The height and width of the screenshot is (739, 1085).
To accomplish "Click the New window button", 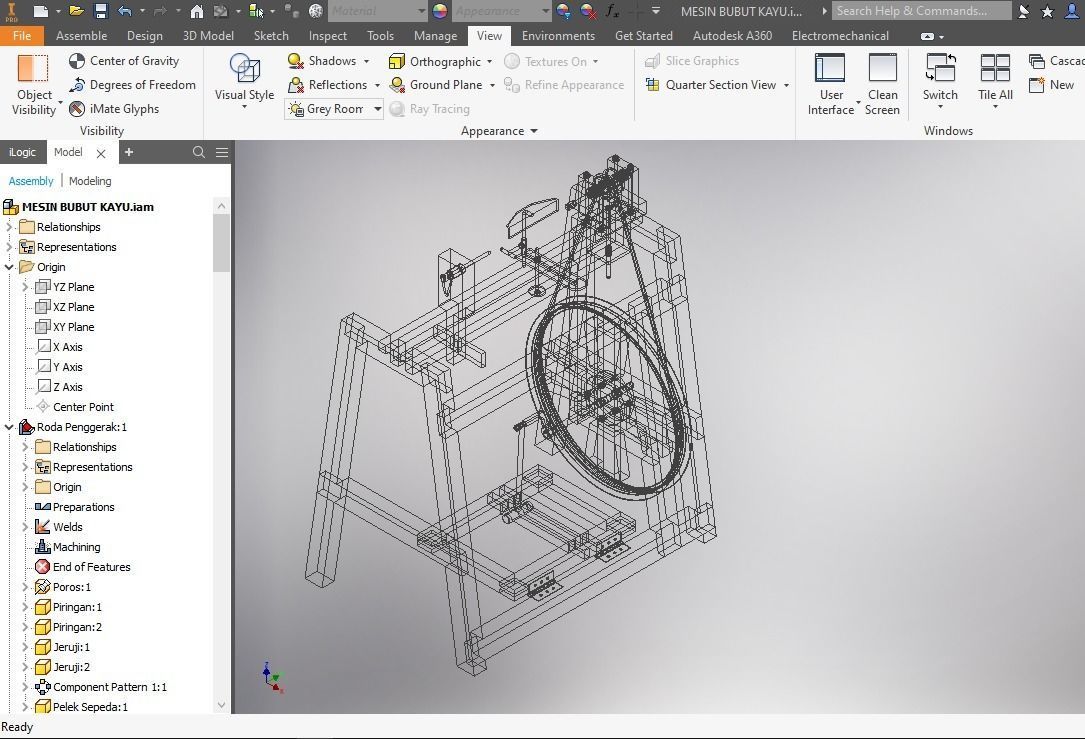I will click(1052, 84).
